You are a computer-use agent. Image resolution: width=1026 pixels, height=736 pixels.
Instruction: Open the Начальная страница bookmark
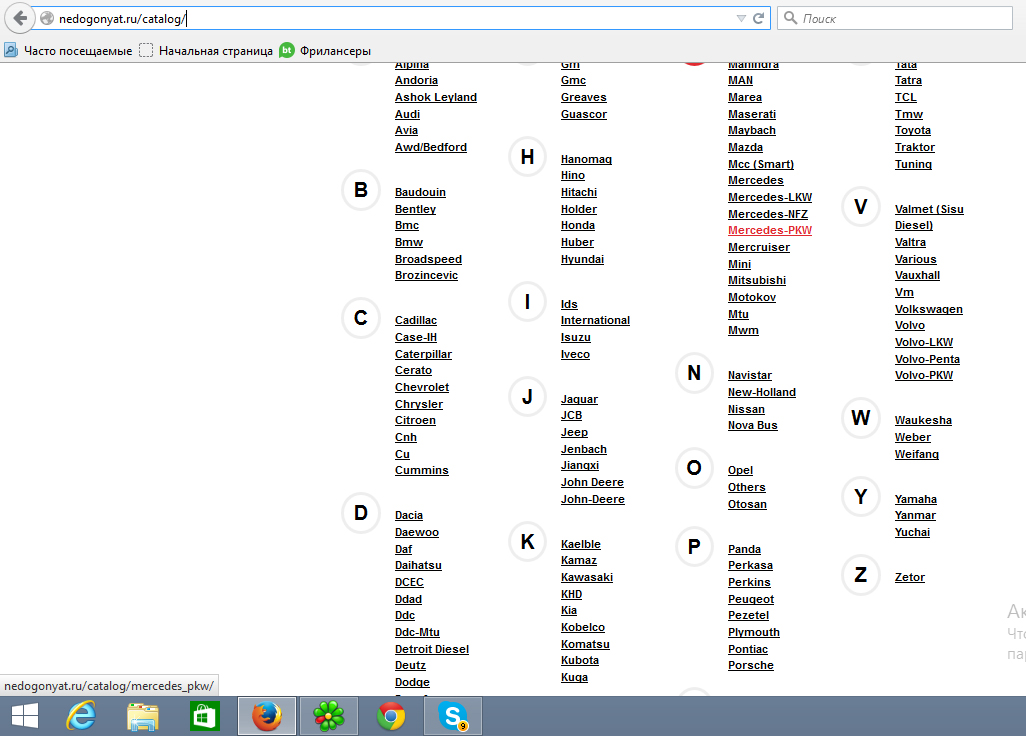[x=206, y=50]
